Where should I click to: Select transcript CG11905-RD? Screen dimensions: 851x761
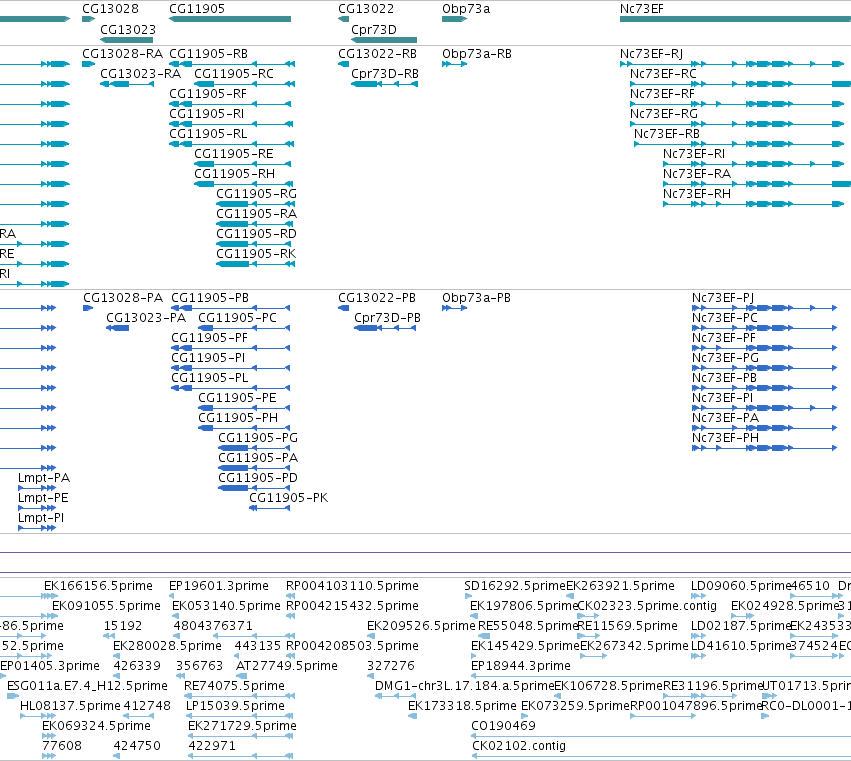point(256,234)
